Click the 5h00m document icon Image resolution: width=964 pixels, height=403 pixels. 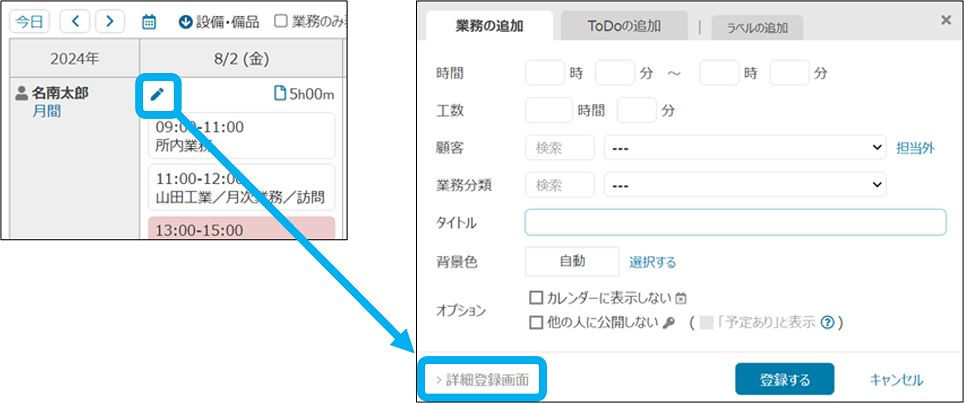(280, 94)
